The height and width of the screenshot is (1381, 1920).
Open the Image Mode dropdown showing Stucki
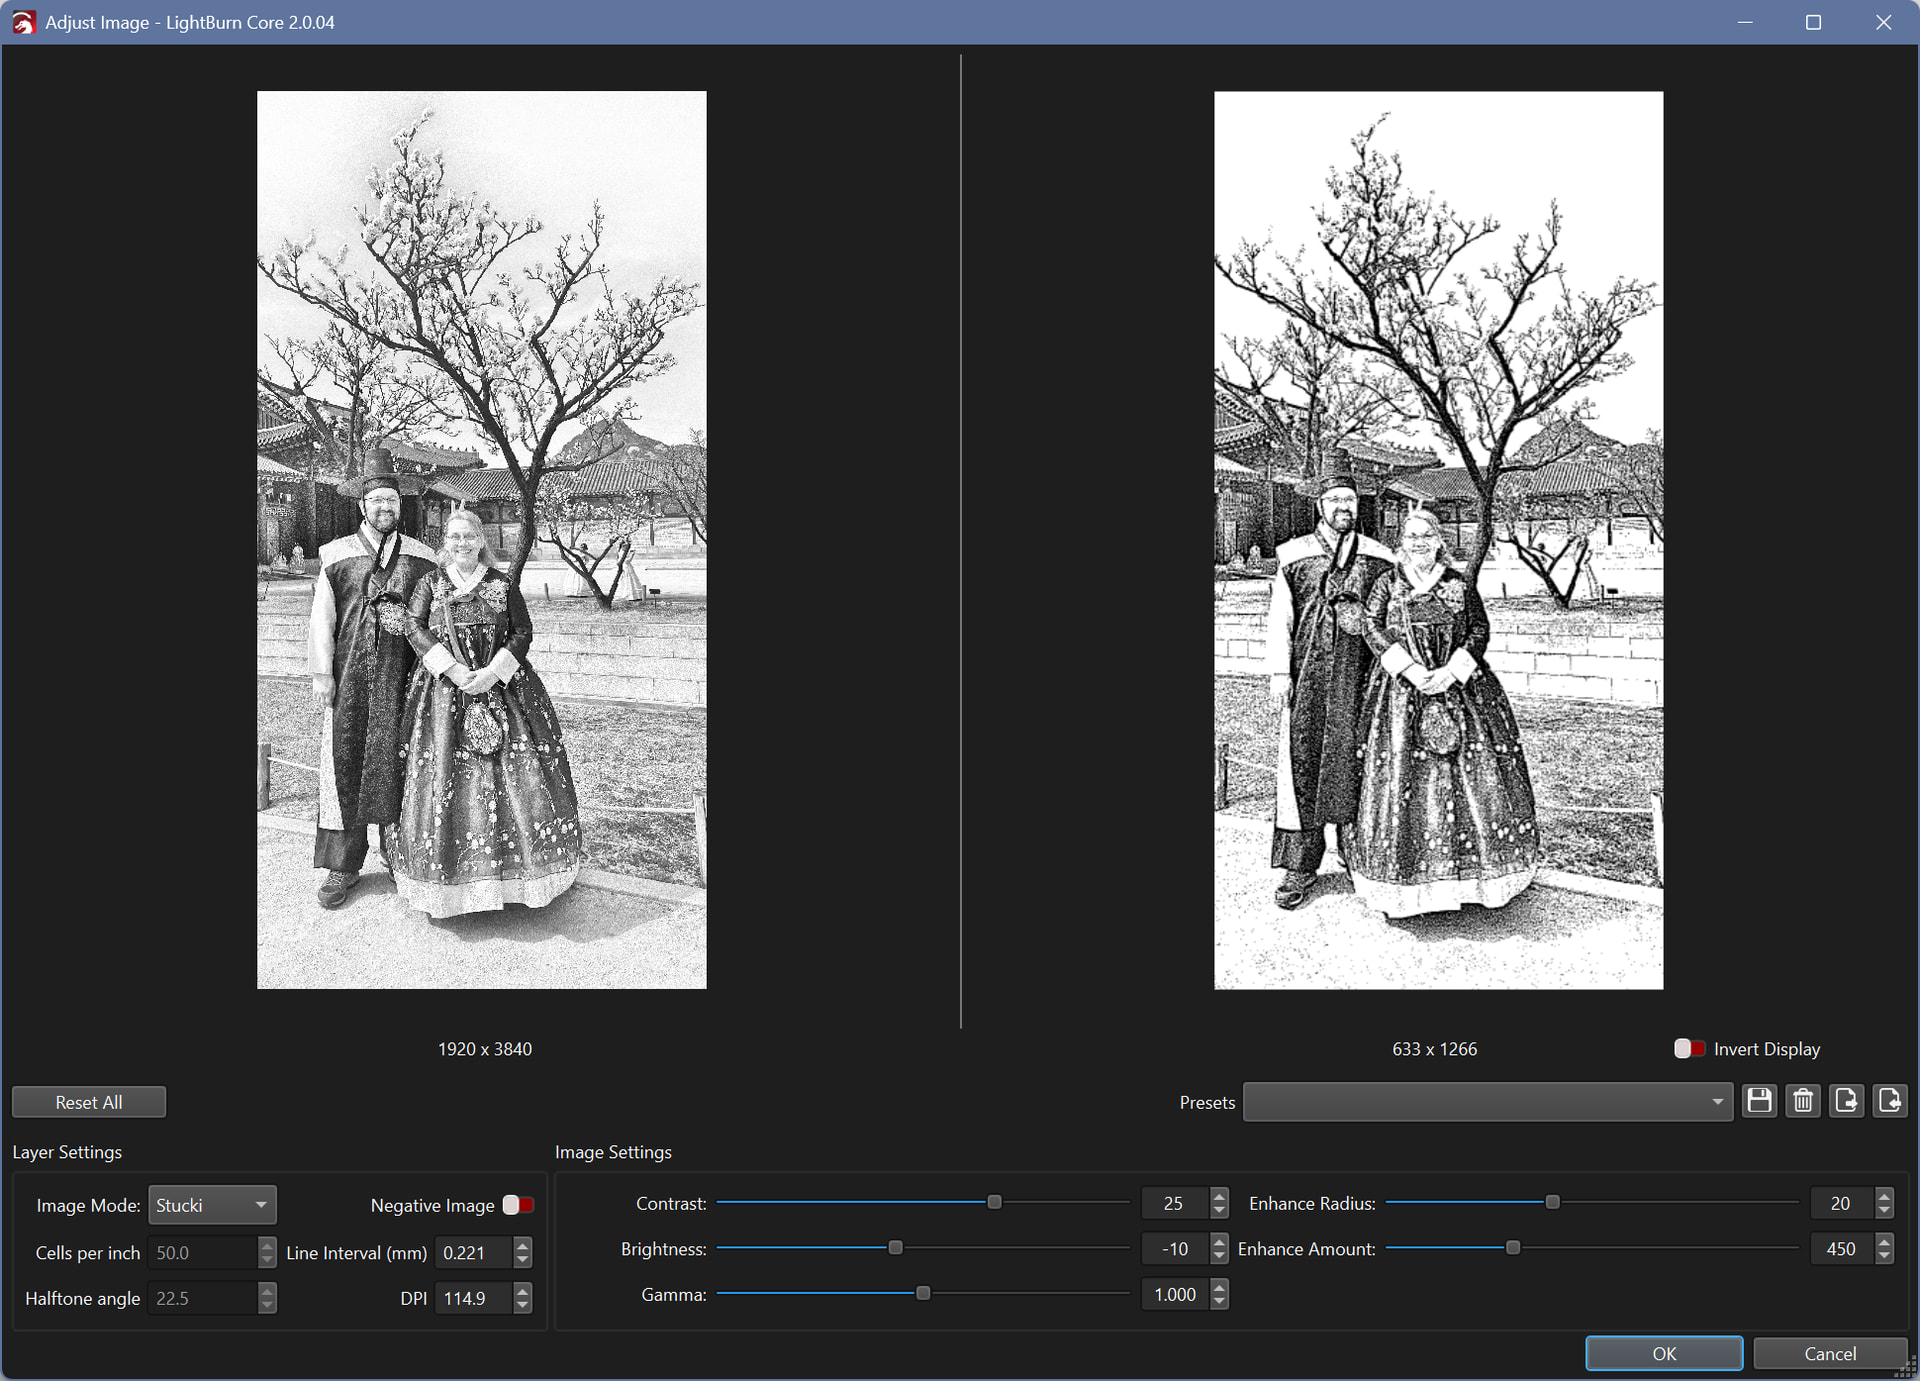(212, 1205)
